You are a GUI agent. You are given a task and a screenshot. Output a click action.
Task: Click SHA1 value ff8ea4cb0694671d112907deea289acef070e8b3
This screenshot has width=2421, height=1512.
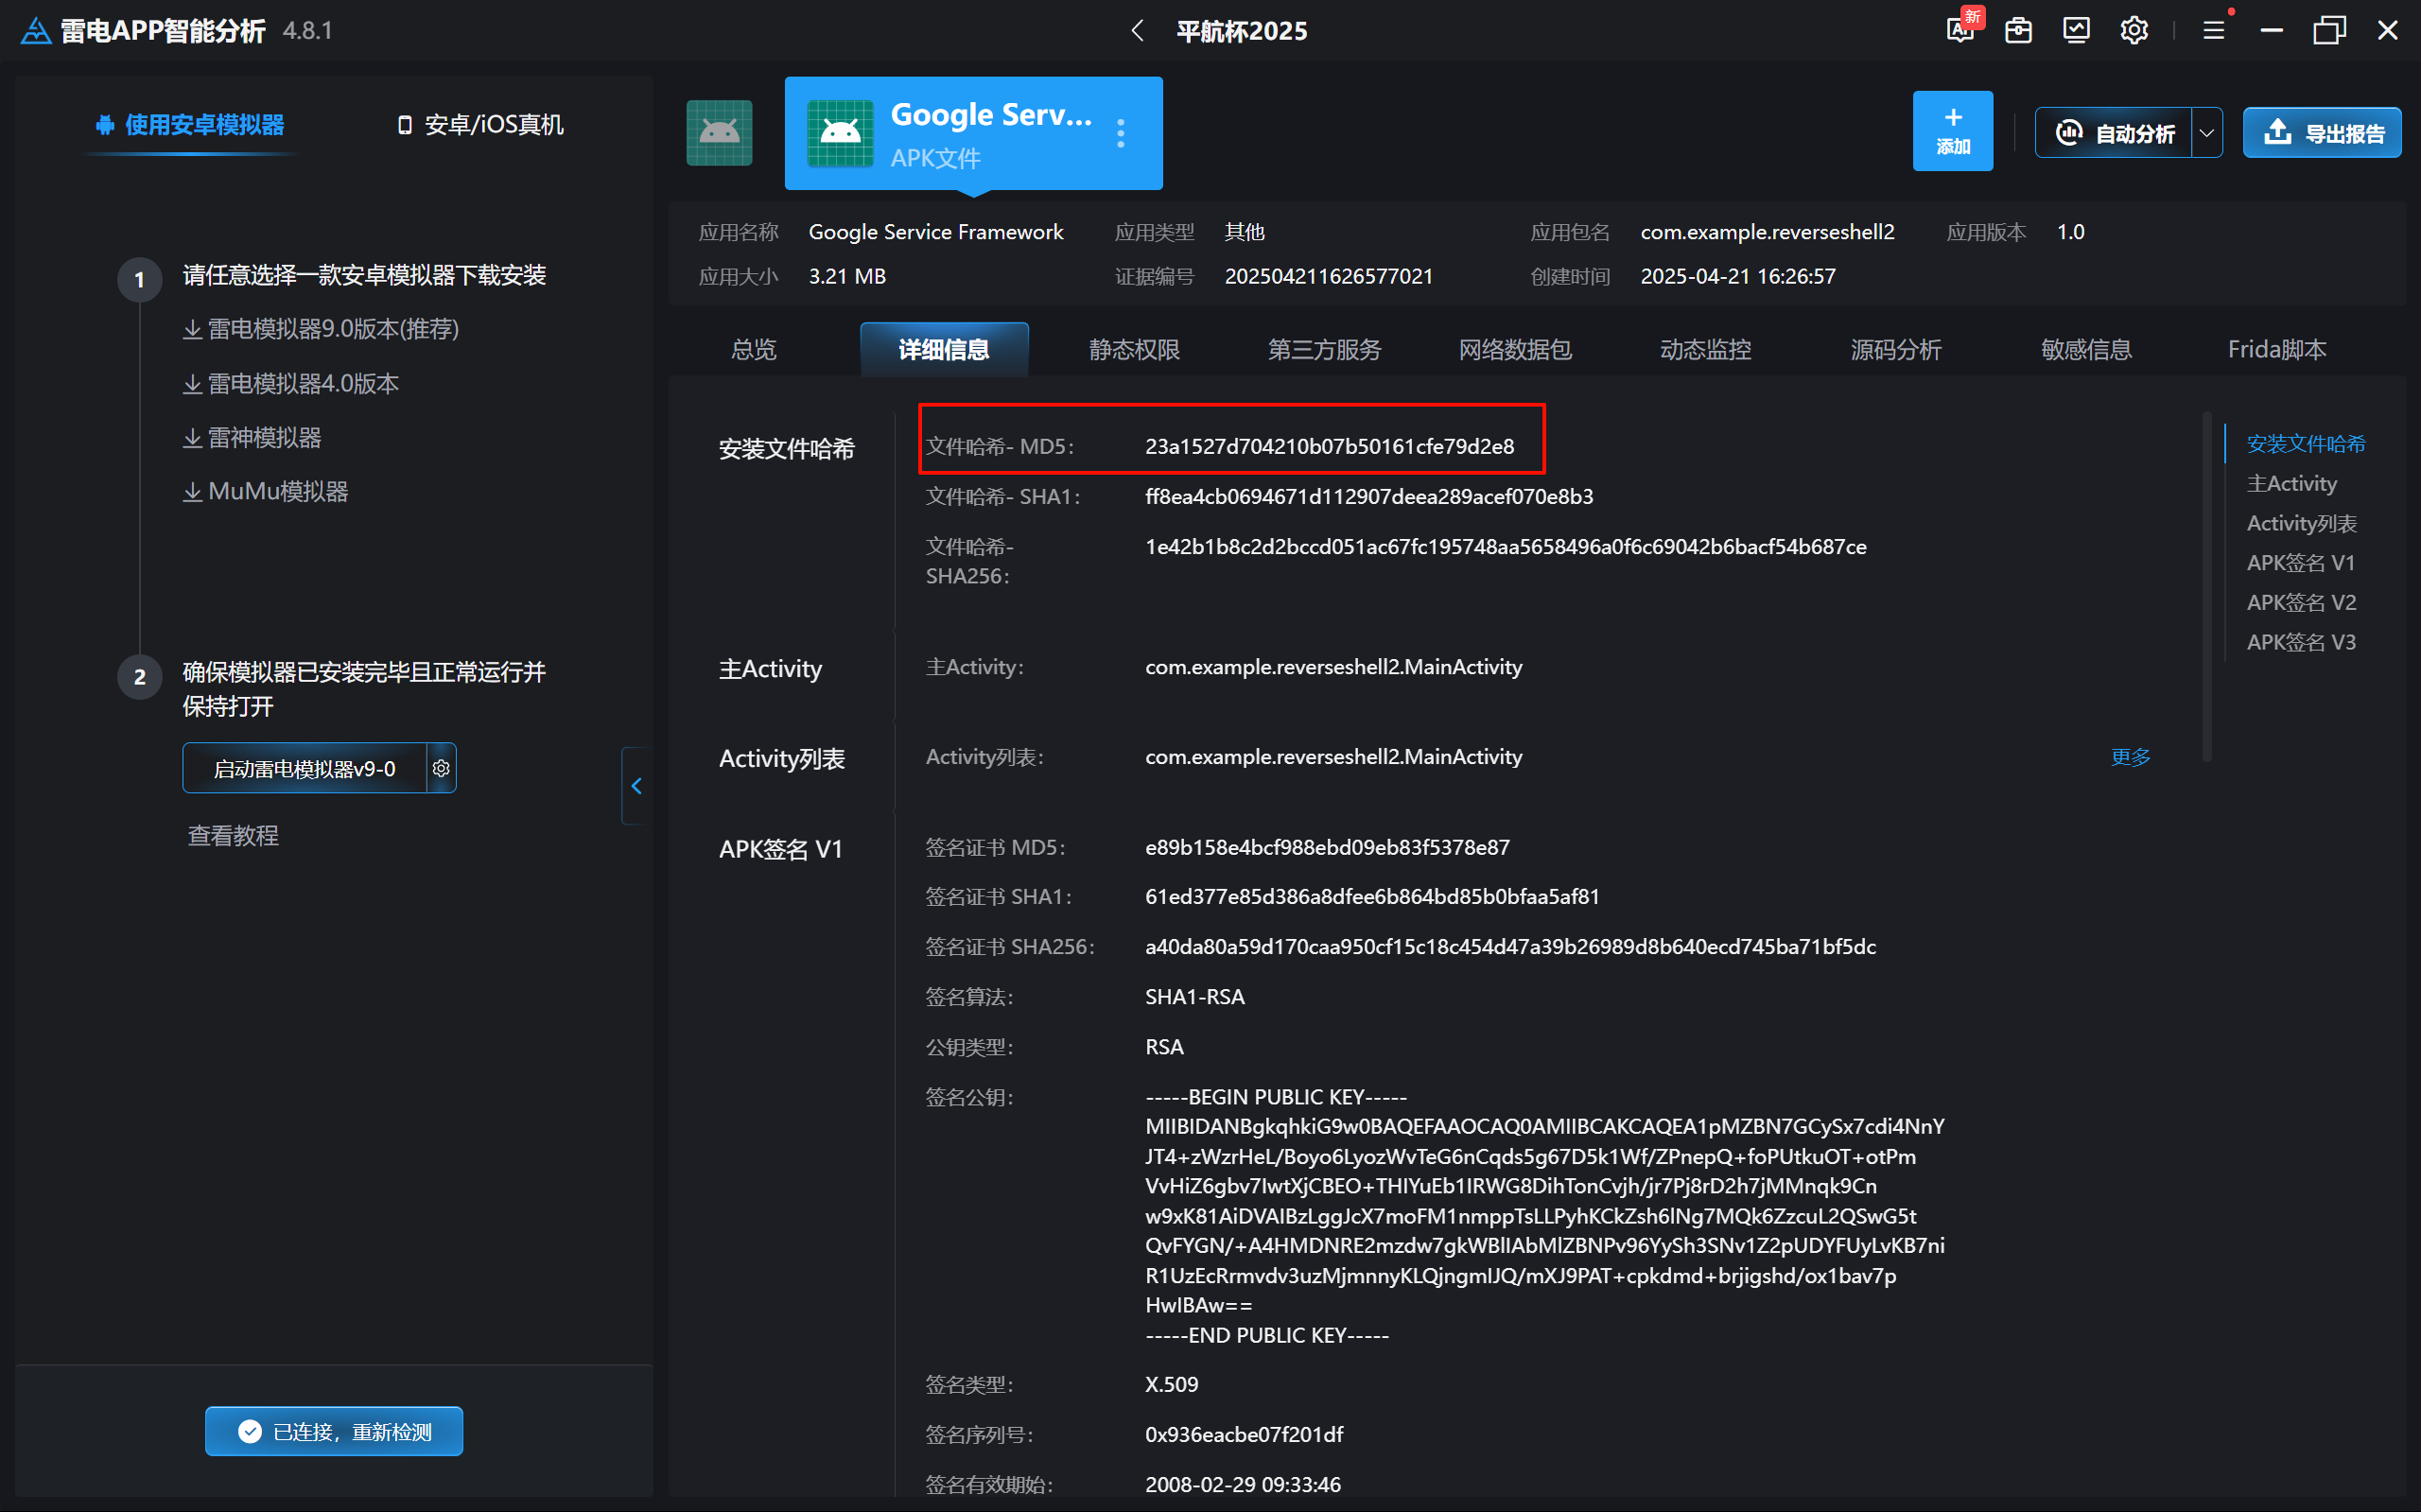click(x=1369, y=496)
